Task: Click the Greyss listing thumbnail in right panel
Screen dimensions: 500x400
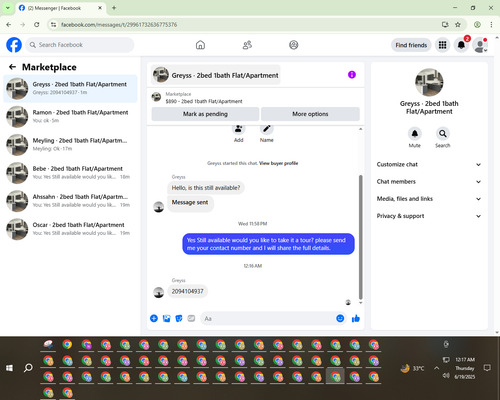Action: click(x=429, y=82)
